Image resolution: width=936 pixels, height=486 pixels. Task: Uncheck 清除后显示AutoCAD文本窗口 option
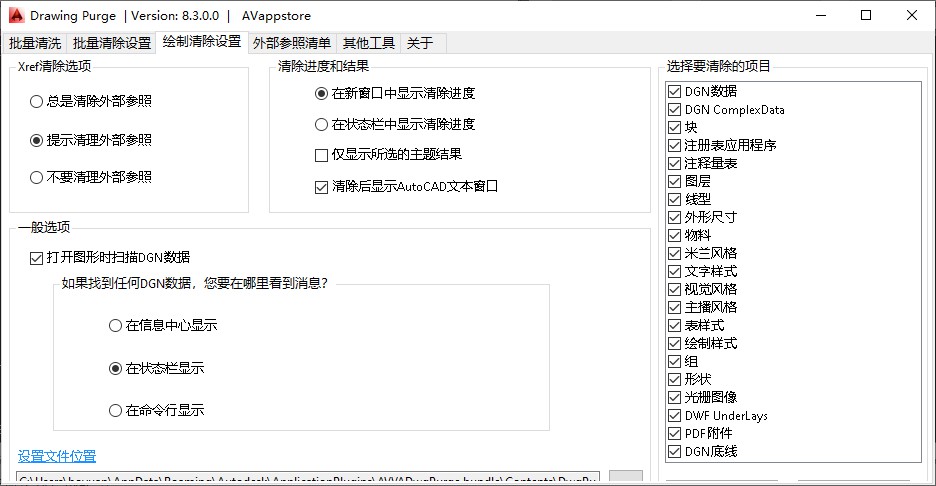(321, 186)
